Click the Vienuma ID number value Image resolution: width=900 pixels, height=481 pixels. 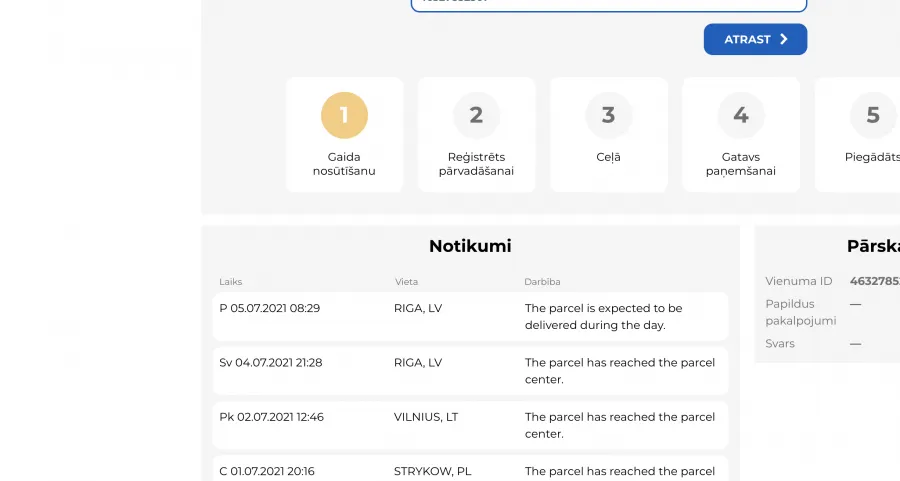(875, 281)
